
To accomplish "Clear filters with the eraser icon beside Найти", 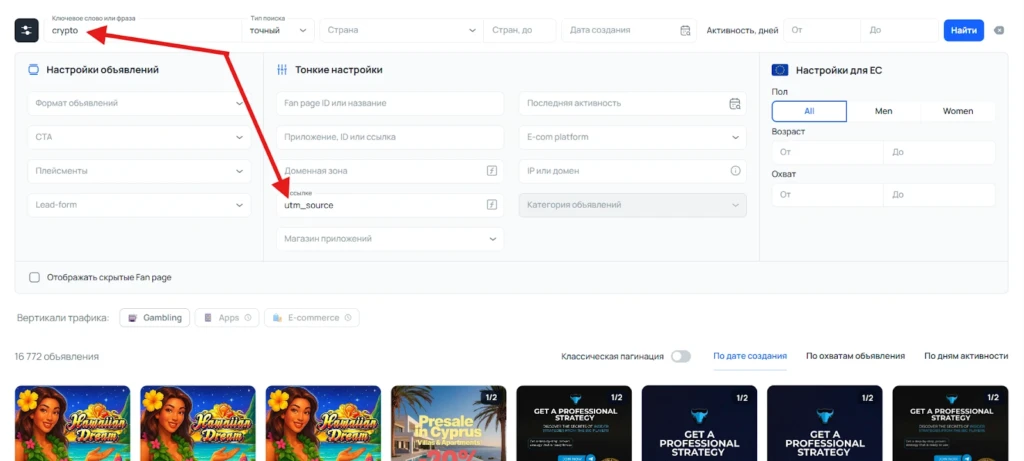I will 999,30.
